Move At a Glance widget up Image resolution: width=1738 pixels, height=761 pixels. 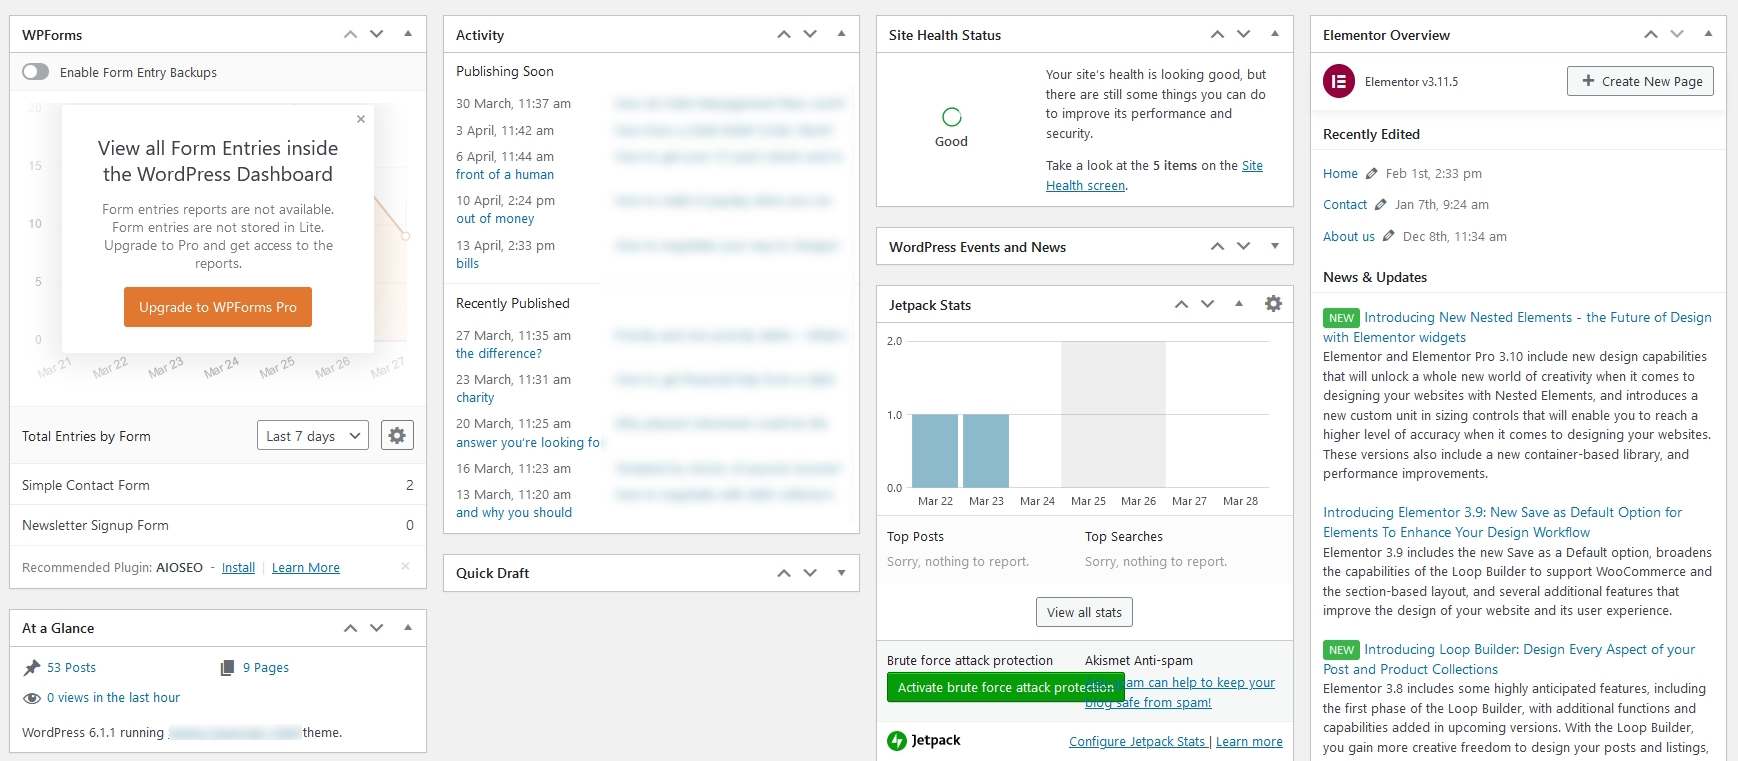(350, 628)
